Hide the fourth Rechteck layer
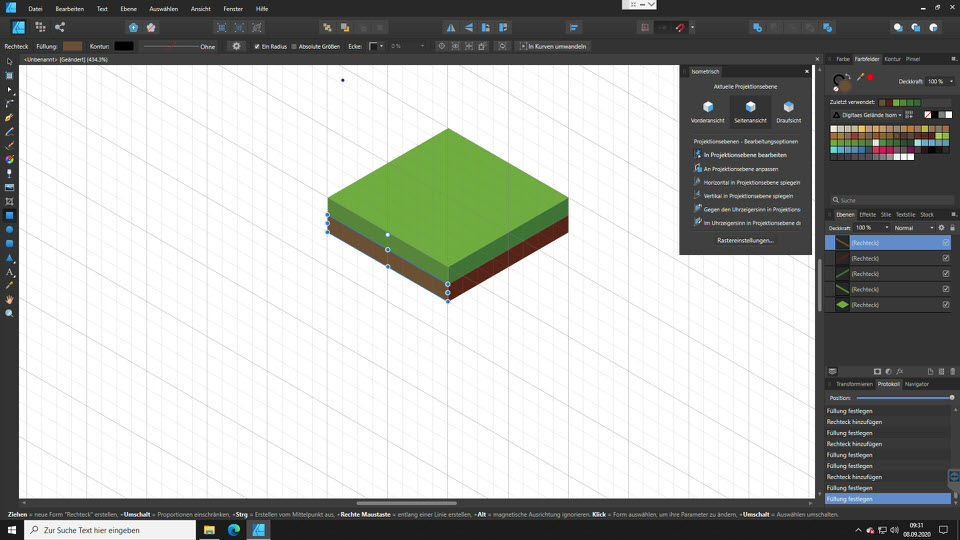Image resolution: width=960 pixels, height=540 pixels. pyautogui.click(x=946, y=289)
